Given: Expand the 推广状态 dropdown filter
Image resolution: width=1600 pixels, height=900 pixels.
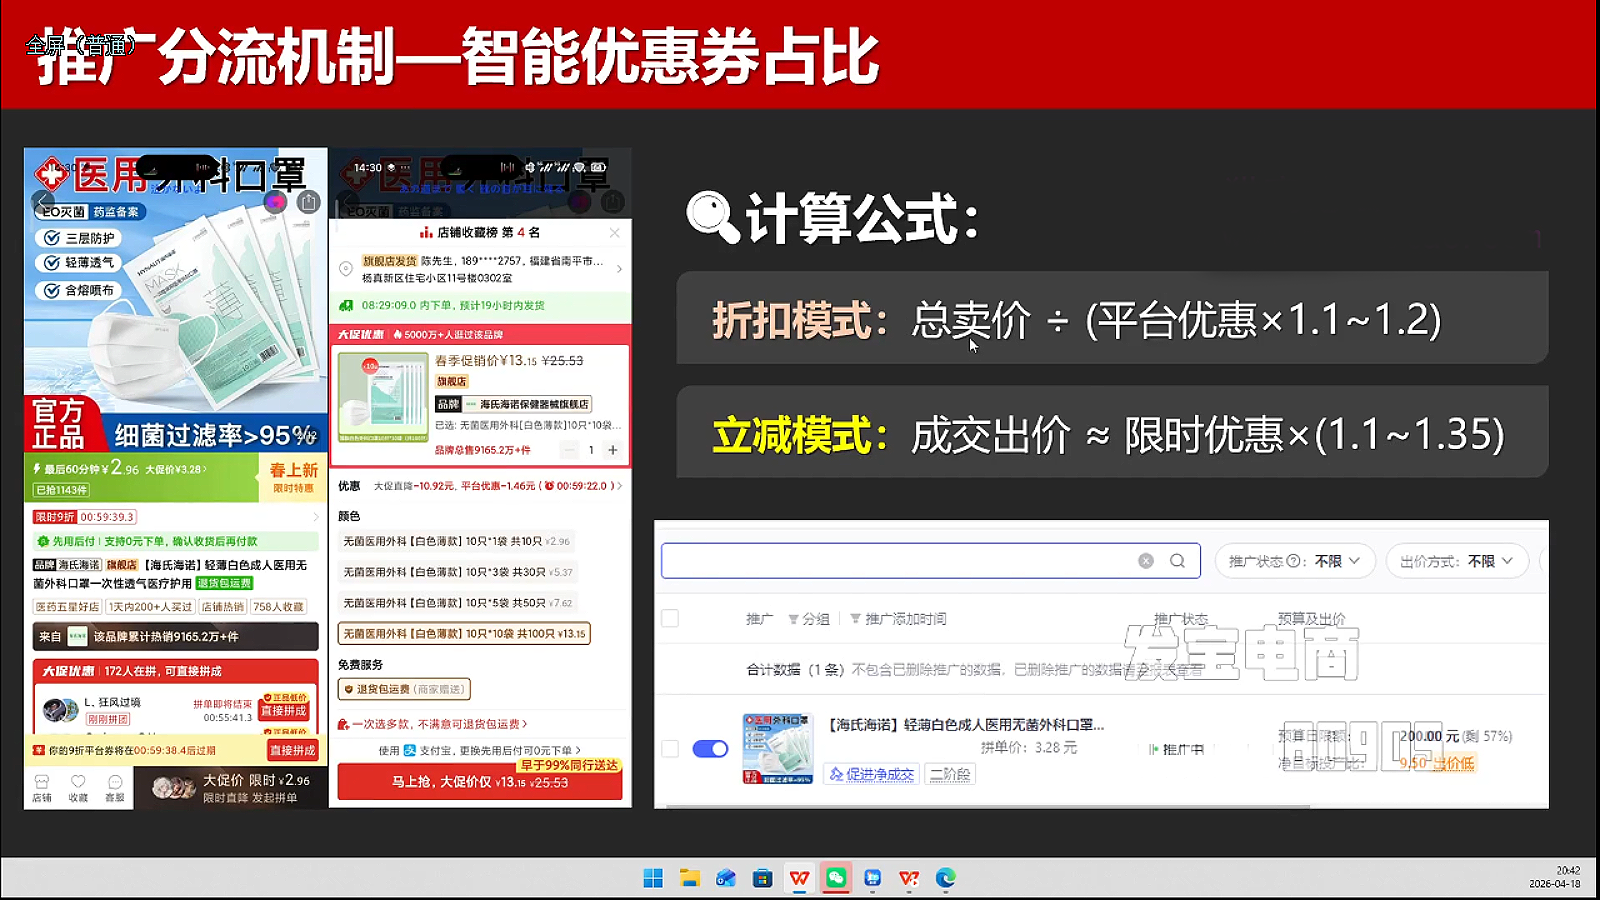Looking at the screenshot, I should point(1295,561).
